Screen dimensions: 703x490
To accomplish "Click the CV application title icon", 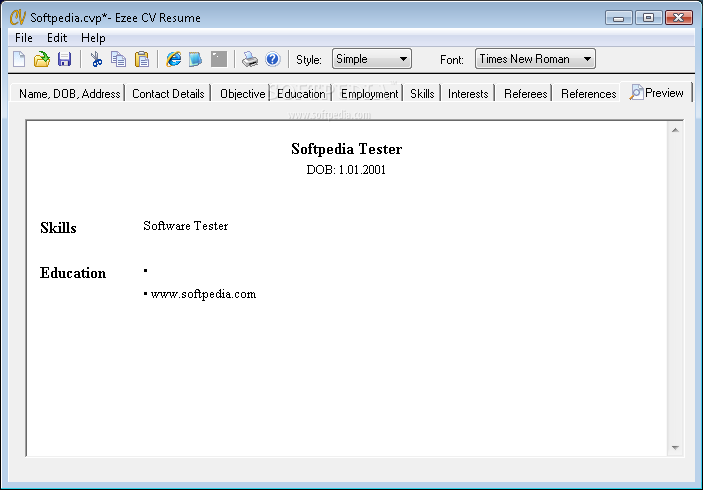I will tap(17, 17).
